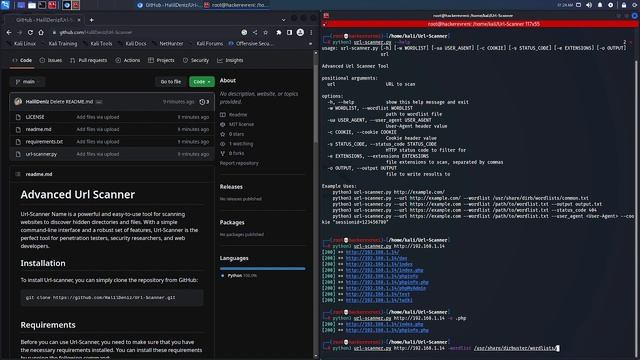This screenshot has height=360, width=640.
Task: Select the root terminal window taskbar entry
Action: click(236, 5)
